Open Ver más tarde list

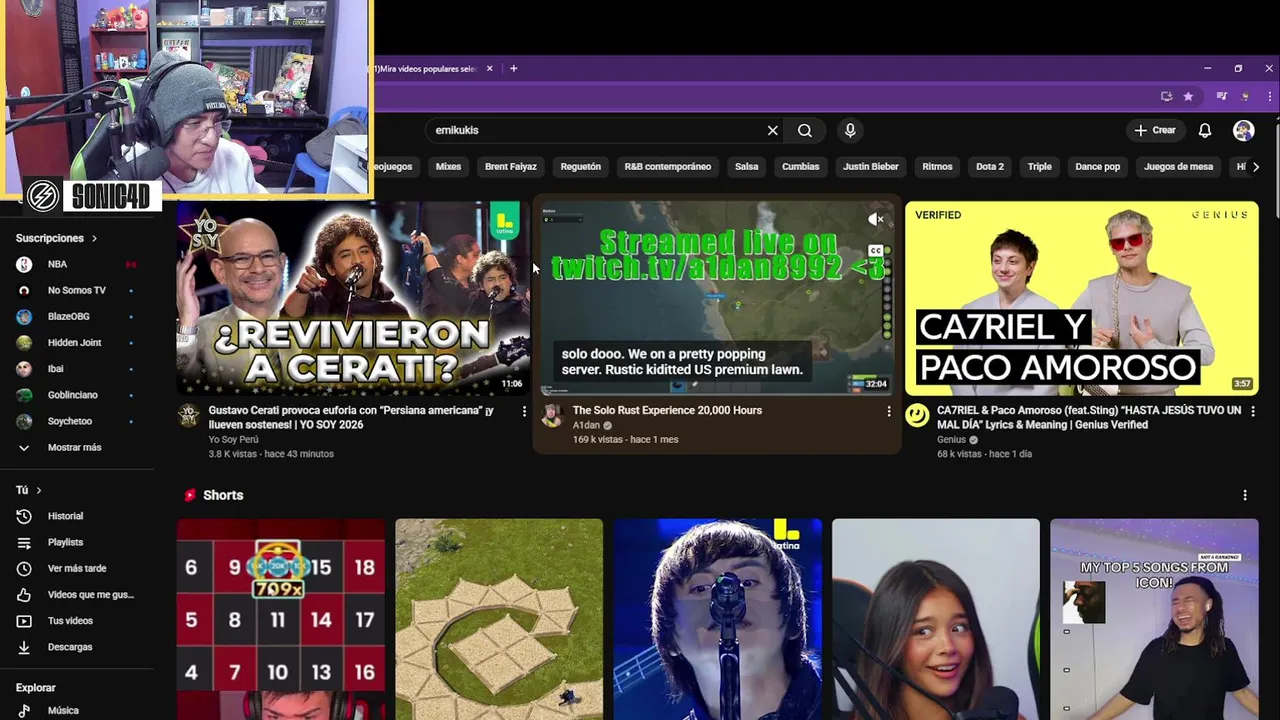(76, 568)
